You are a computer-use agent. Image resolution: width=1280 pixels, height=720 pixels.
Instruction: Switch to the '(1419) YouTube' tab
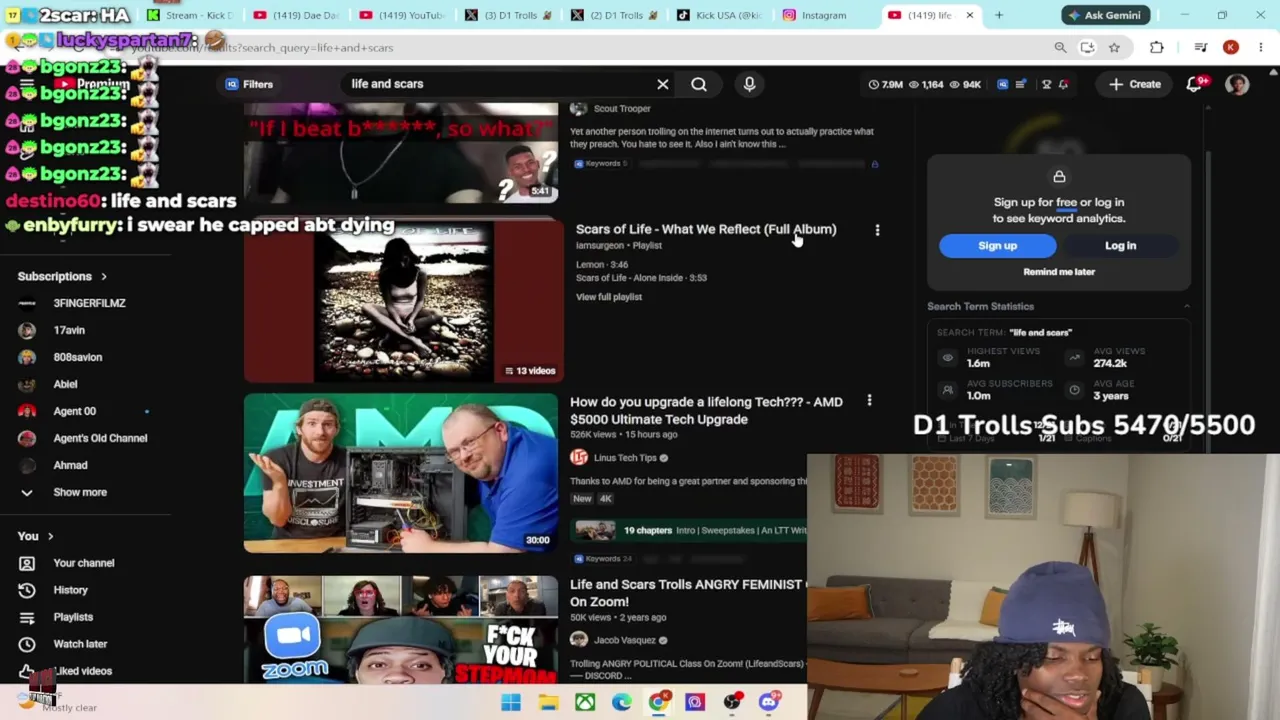pyautogui.click(x=404, y=15)
